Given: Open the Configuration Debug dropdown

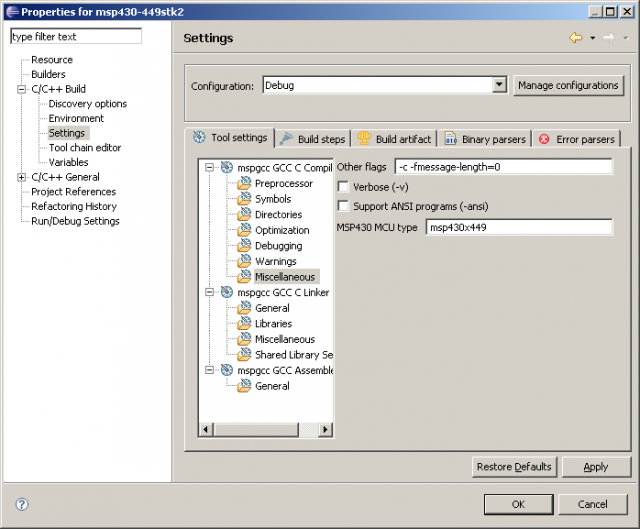Looking at the screenshot, I should point(499,85).
